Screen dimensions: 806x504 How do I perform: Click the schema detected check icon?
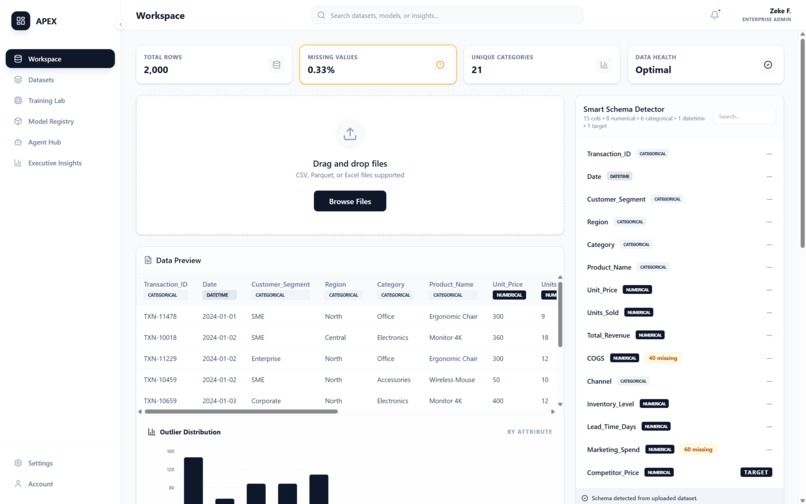click(x=584, y=498)
